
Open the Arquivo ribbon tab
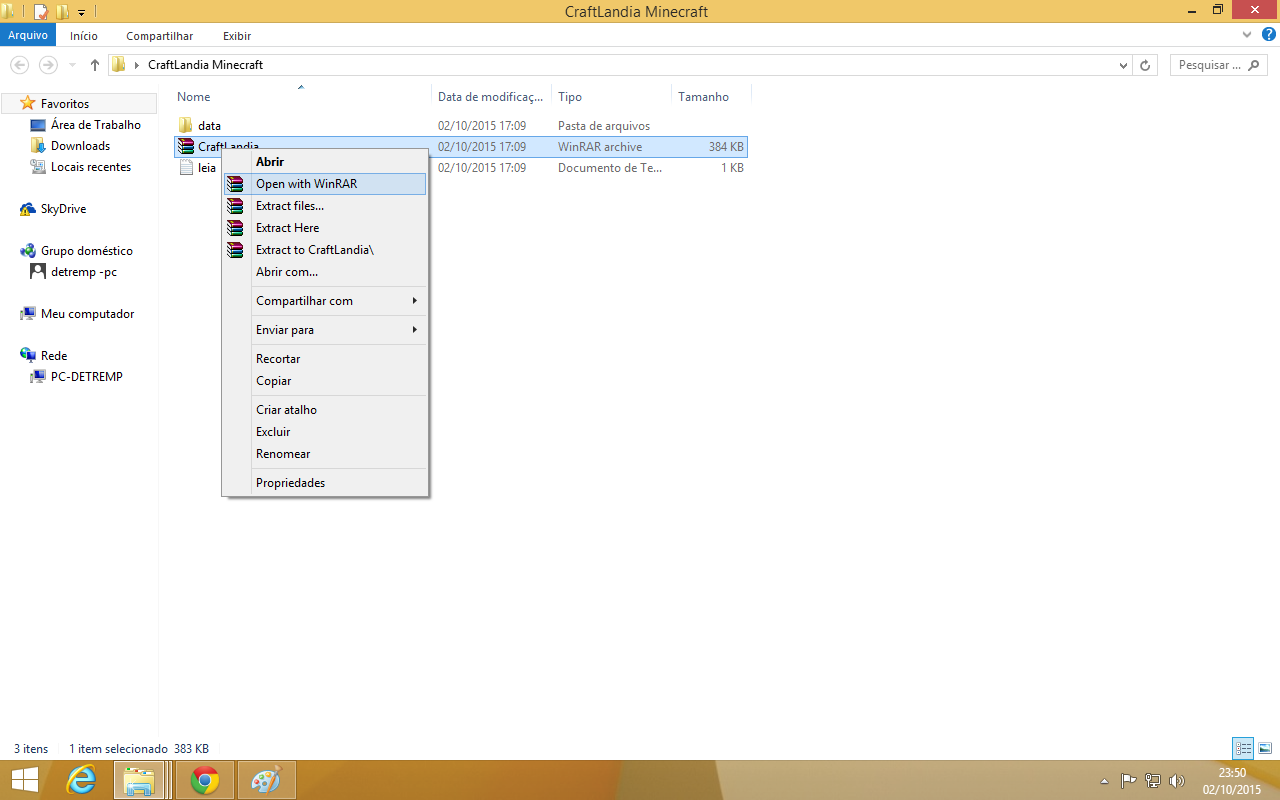(x=28, y=36)
